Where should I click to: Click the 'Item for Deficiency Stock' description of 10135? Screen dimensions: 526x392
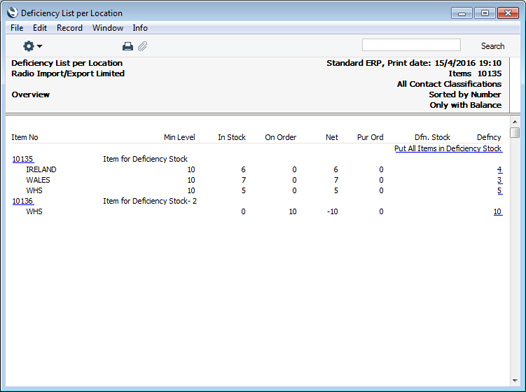coord(145,159)
